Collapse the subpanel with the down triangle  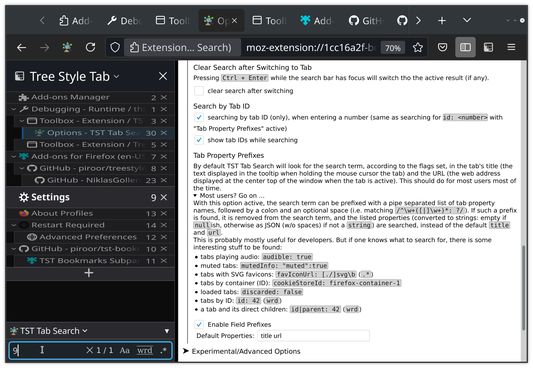167,331
